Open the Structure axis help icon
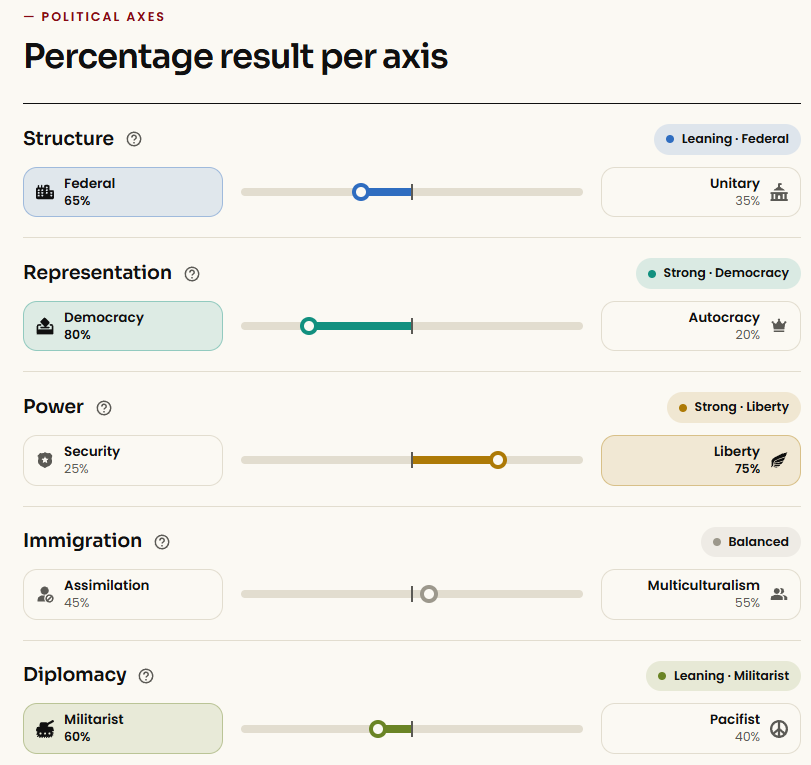This screenshot has height=765, width=811. 134,139
